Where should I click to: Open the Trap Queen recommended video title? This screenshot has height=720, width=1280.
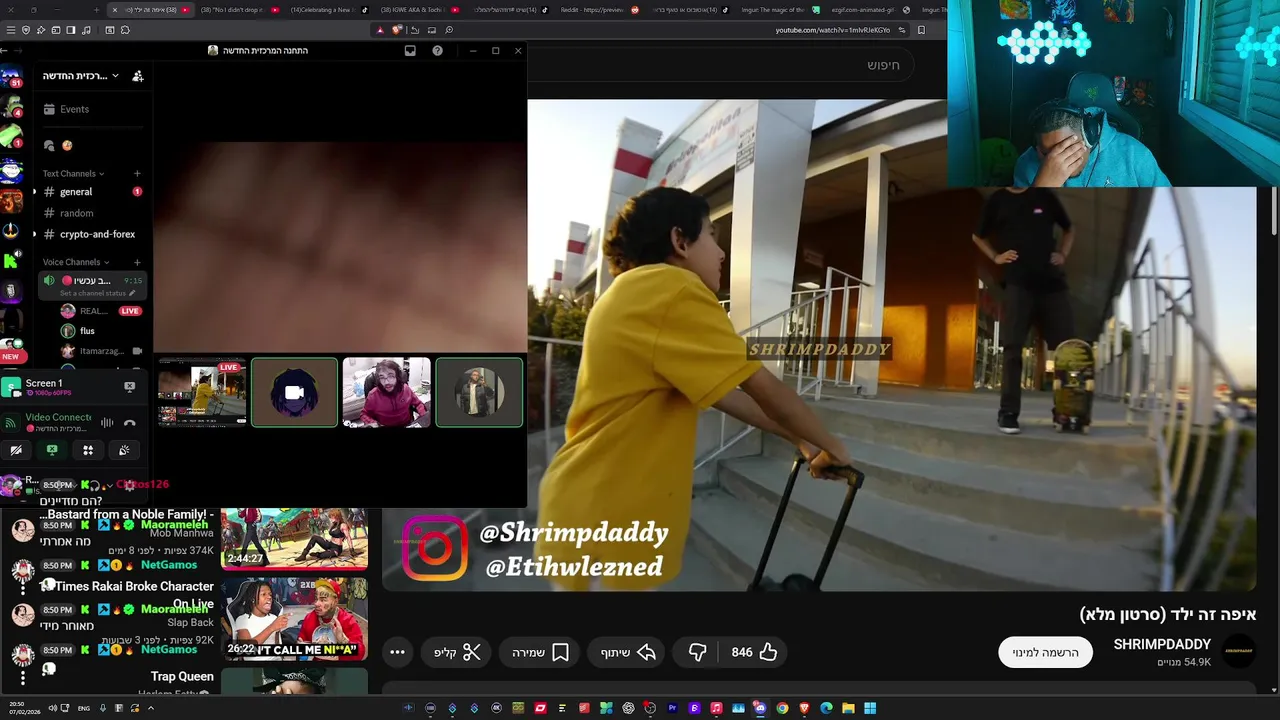[182, 677]
